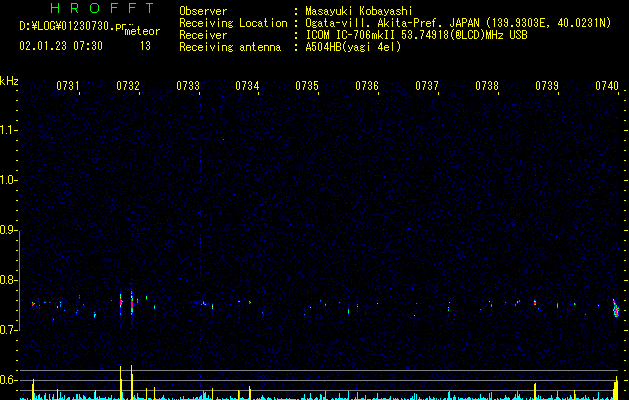Click the 0.8 kHz frequency label
629x400 pixels.
(x=9, y=280)
